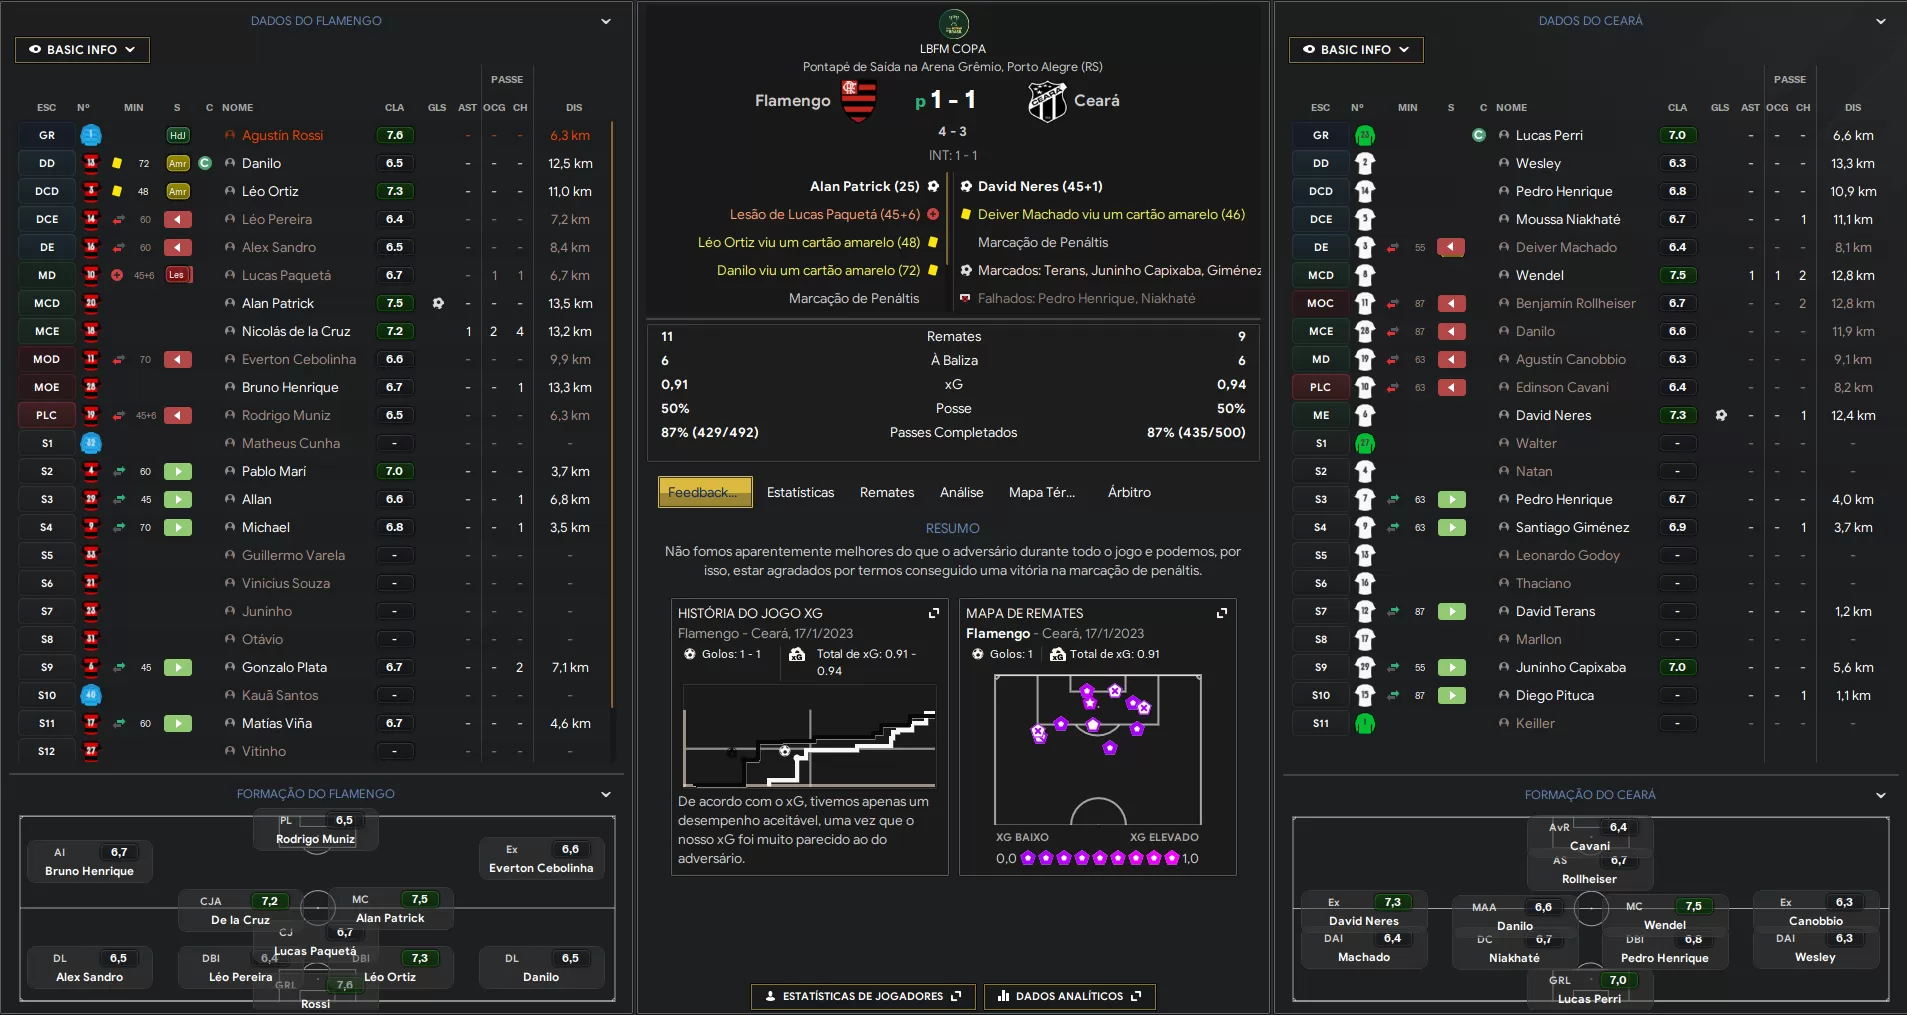The height and width of the screenshot is (1015, 1907).
Task: Click Ceará team name in scoreline
Action: pos(1096,101)
